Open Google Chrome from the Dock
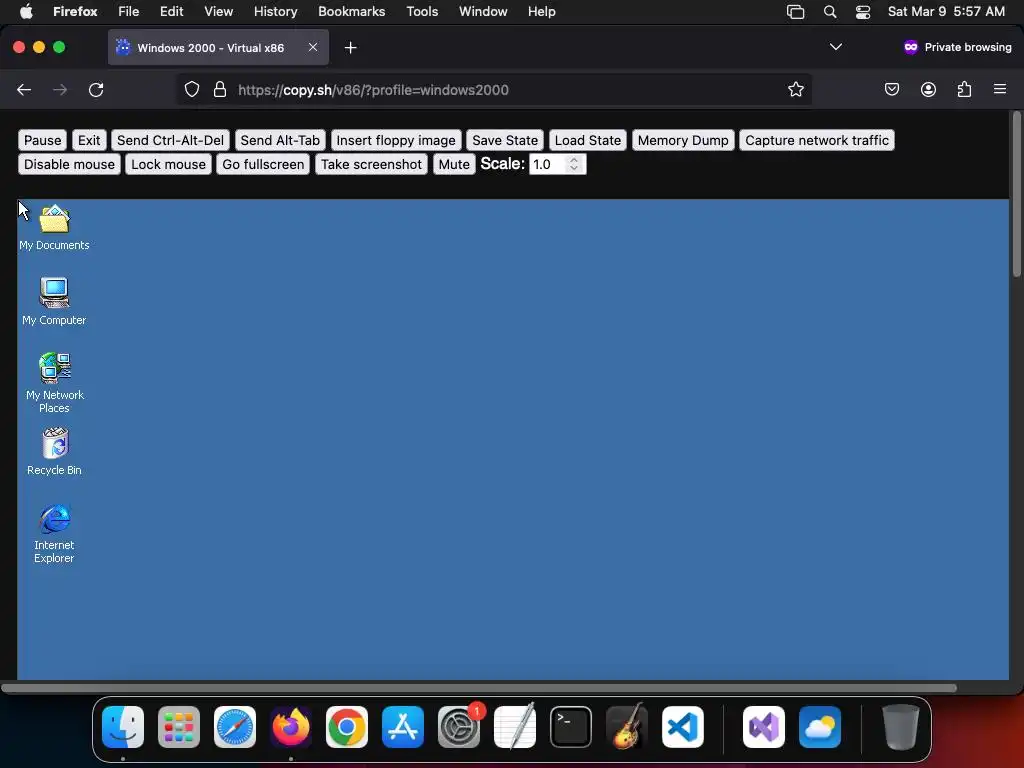The image size is (1024, 768). click(347, 727)
